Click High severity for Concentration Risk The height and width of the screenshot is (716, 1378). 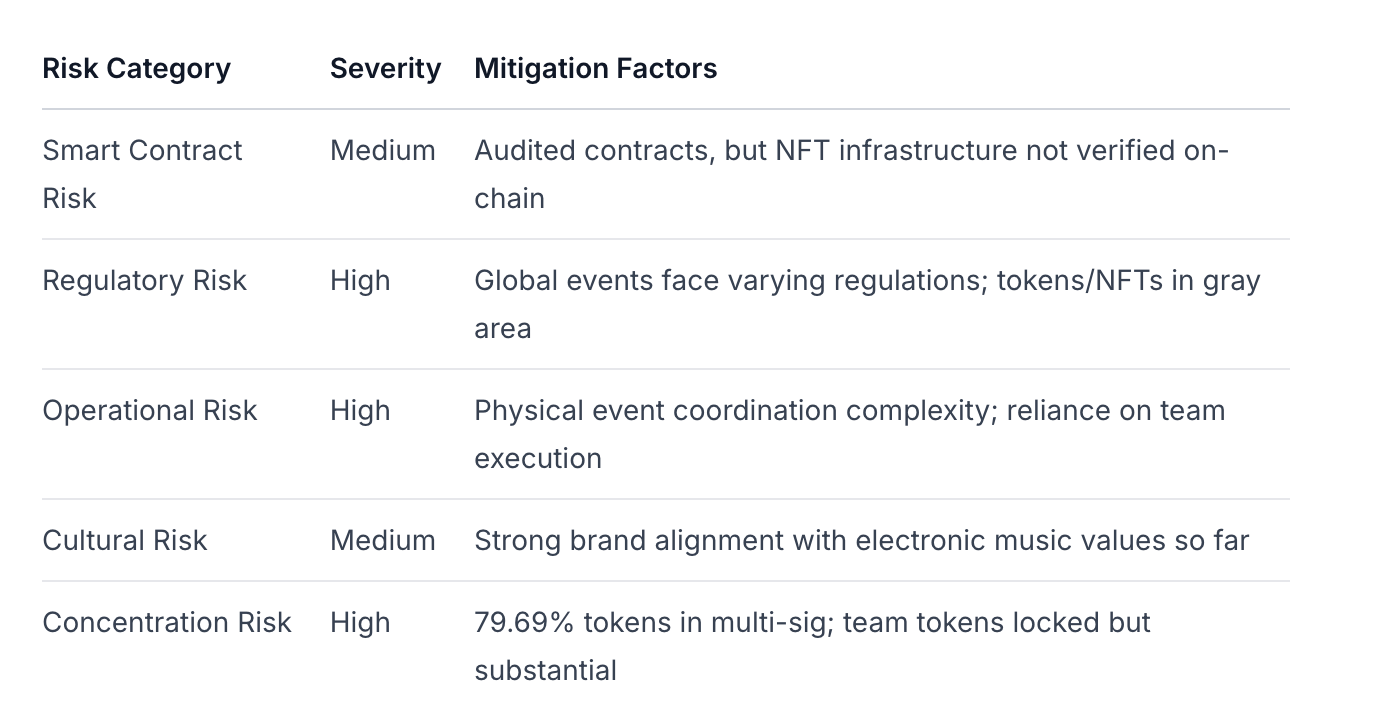(360, 622)
